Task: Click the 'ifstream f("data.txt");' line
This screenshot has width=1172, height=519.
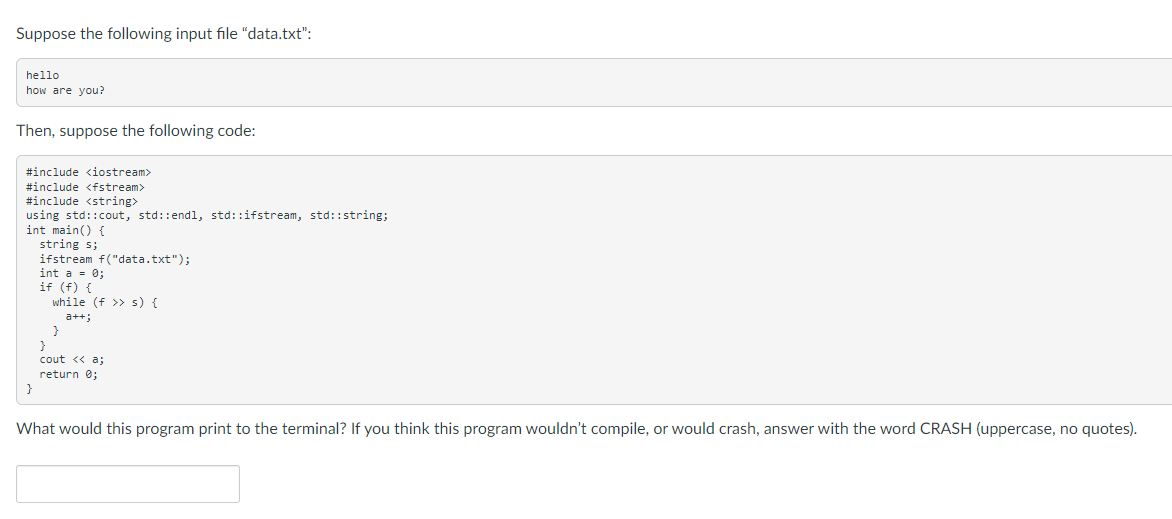Action: click(114, 260)
